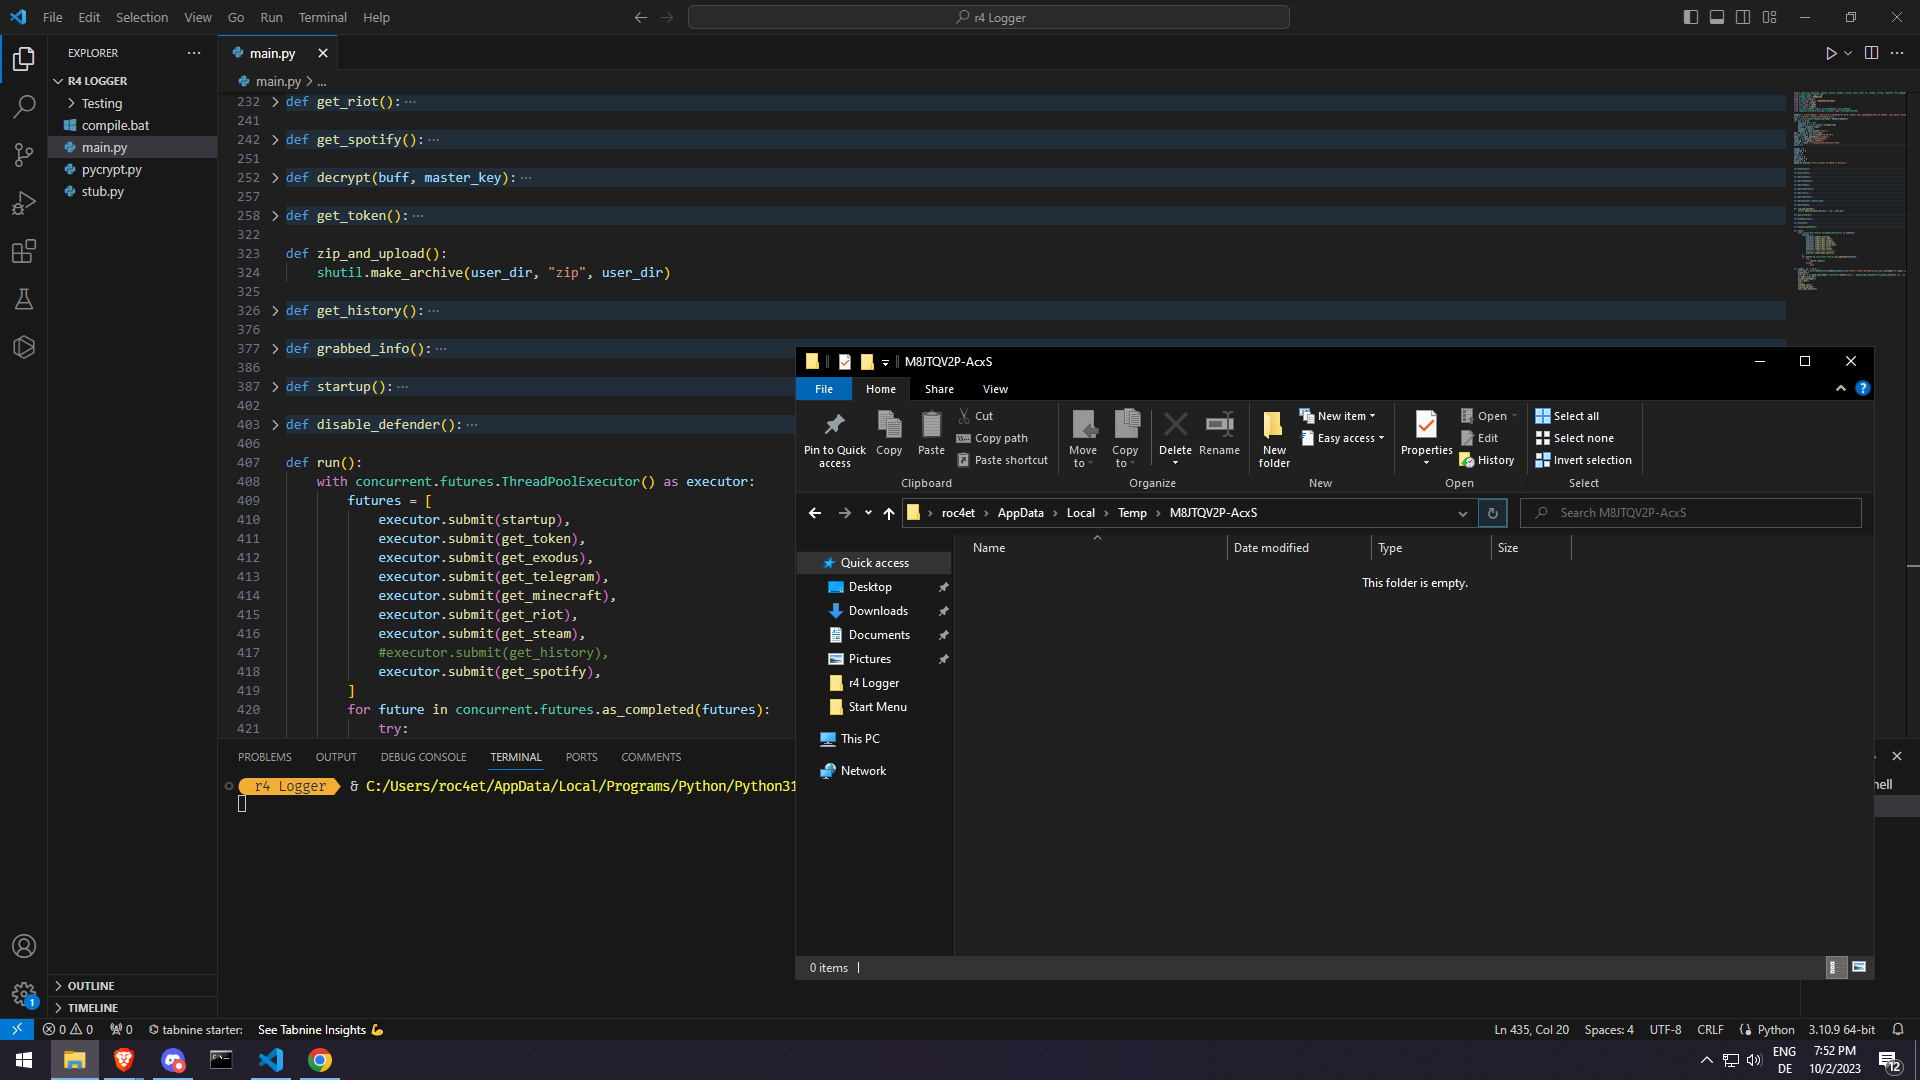Open Manage gear in activity bar
Screen dimensions: 1920x1080
(24, 994)
